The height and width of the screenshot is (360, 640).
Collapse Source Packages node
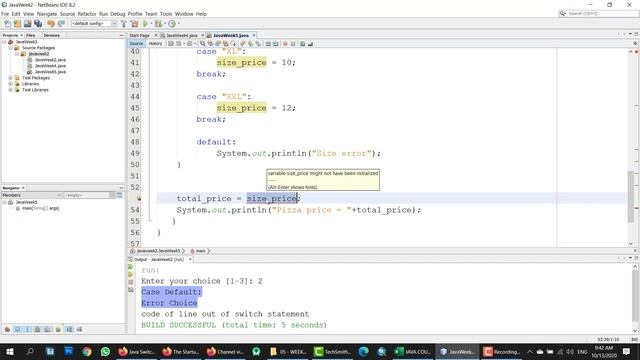coord(11,48)
